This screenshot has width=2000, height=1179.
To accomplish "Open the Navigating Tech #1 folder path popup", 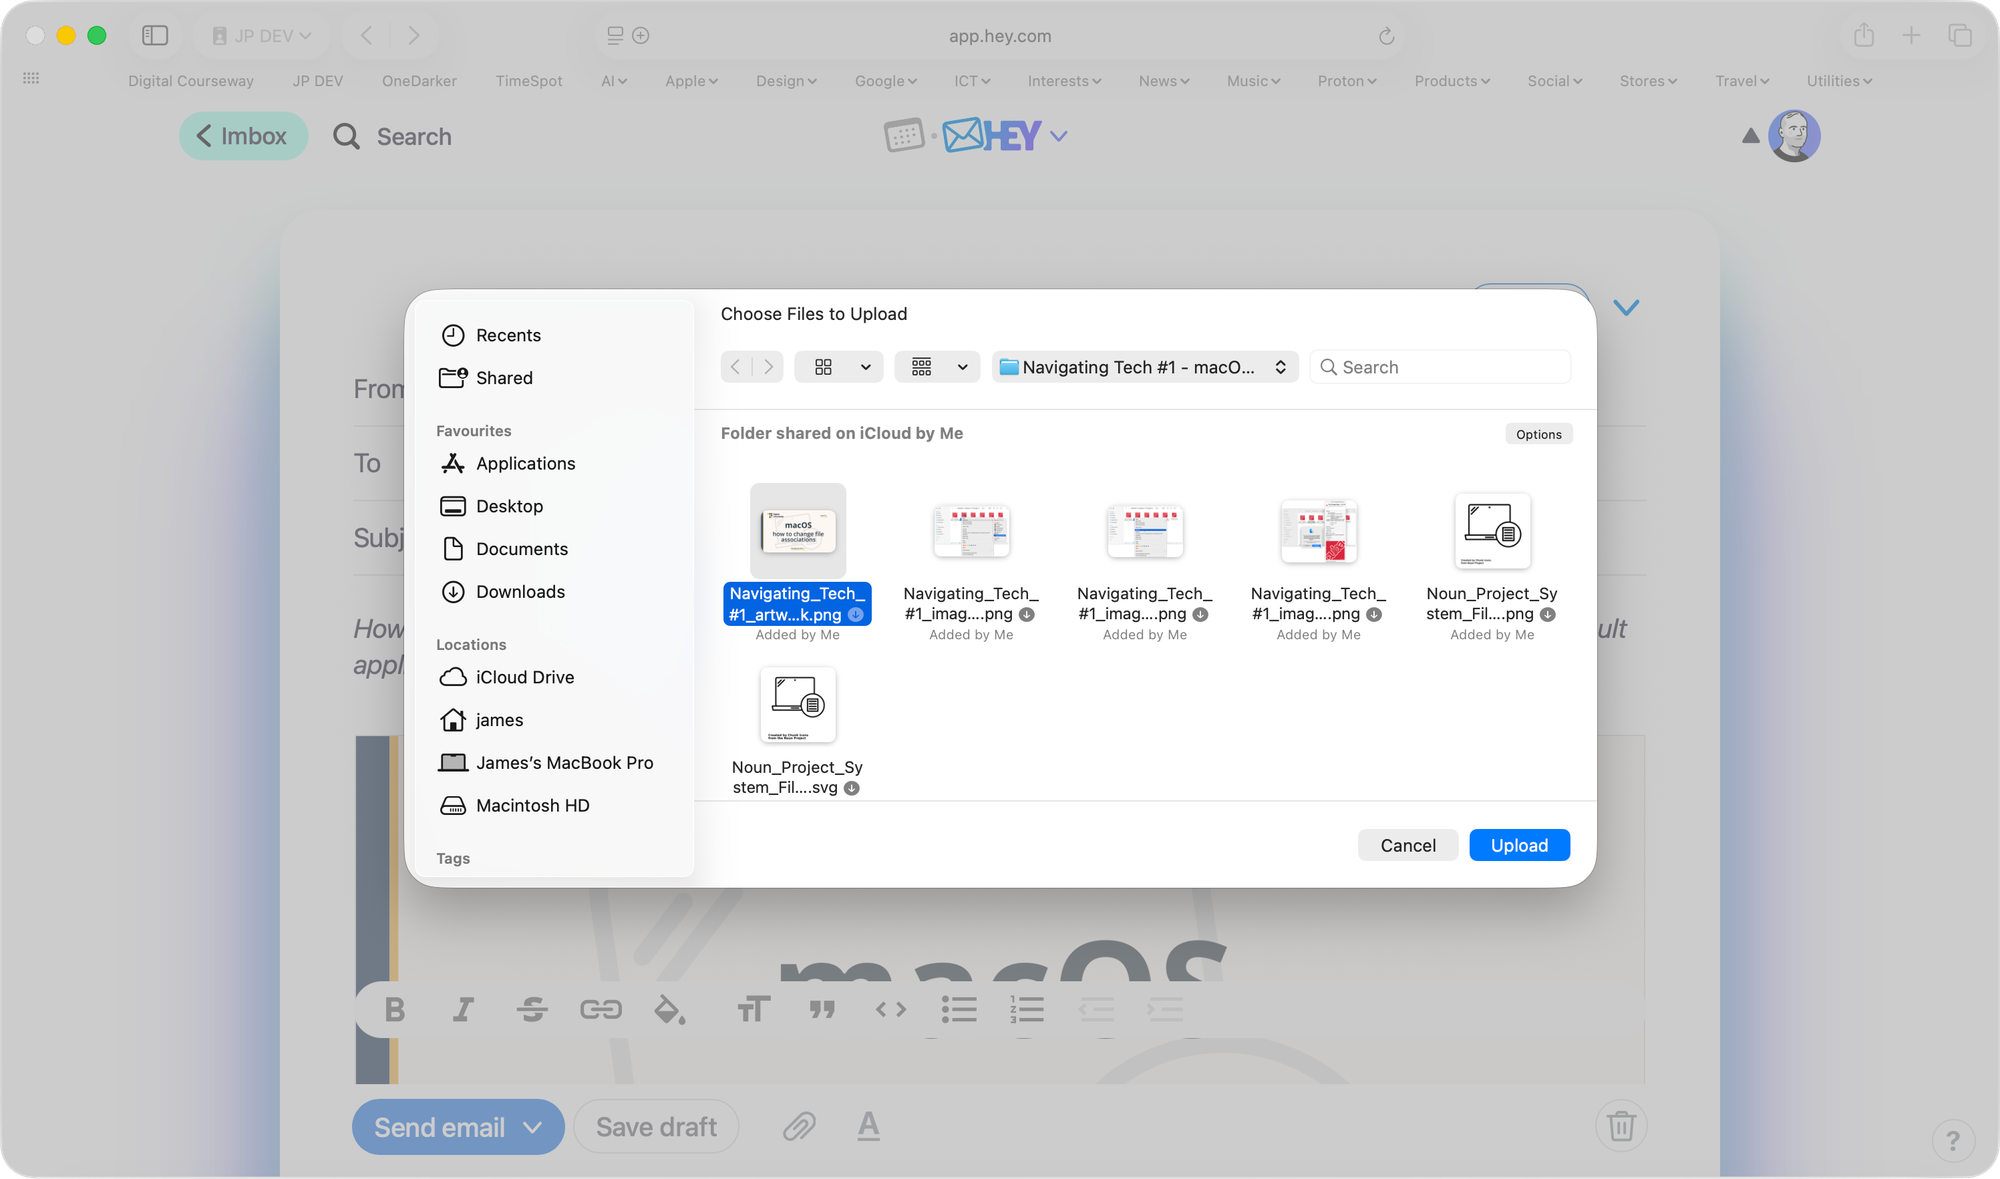I will coord(1144,367).
